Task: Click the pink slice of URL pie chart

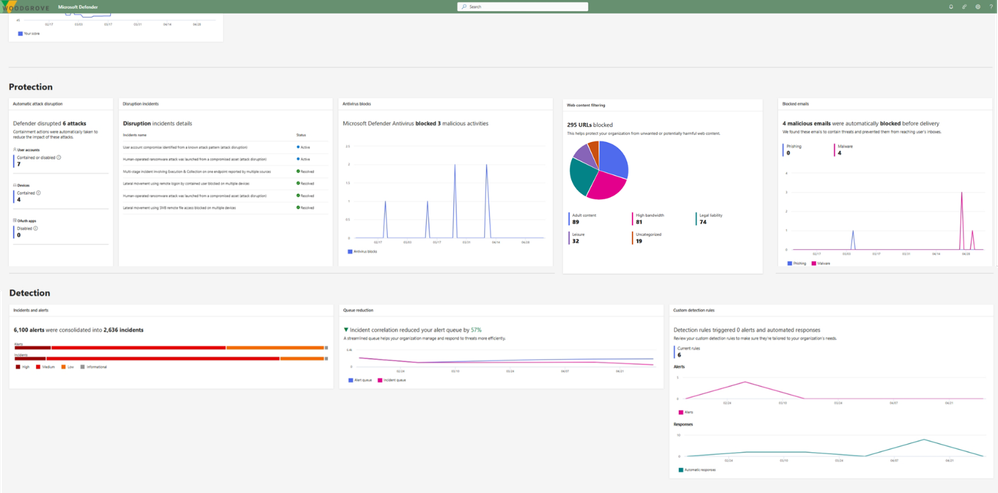Action: coord(605,187)
